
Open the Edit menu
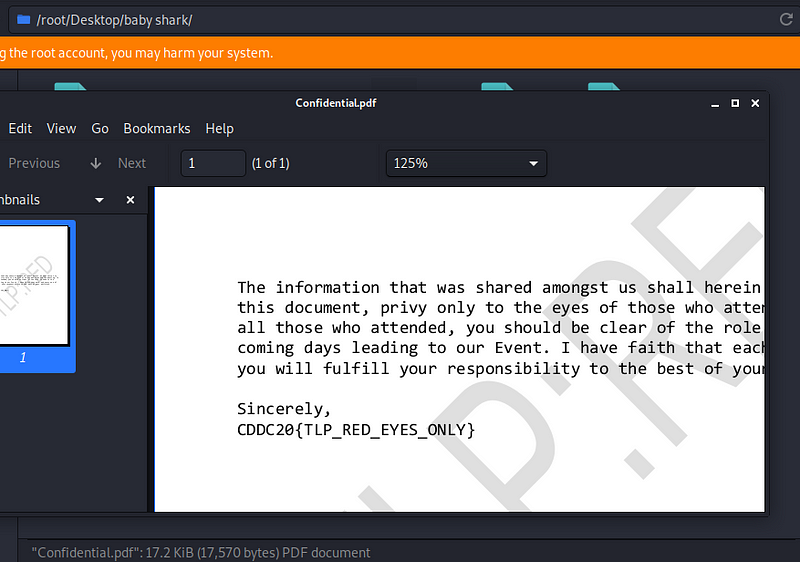pos(20,129)
